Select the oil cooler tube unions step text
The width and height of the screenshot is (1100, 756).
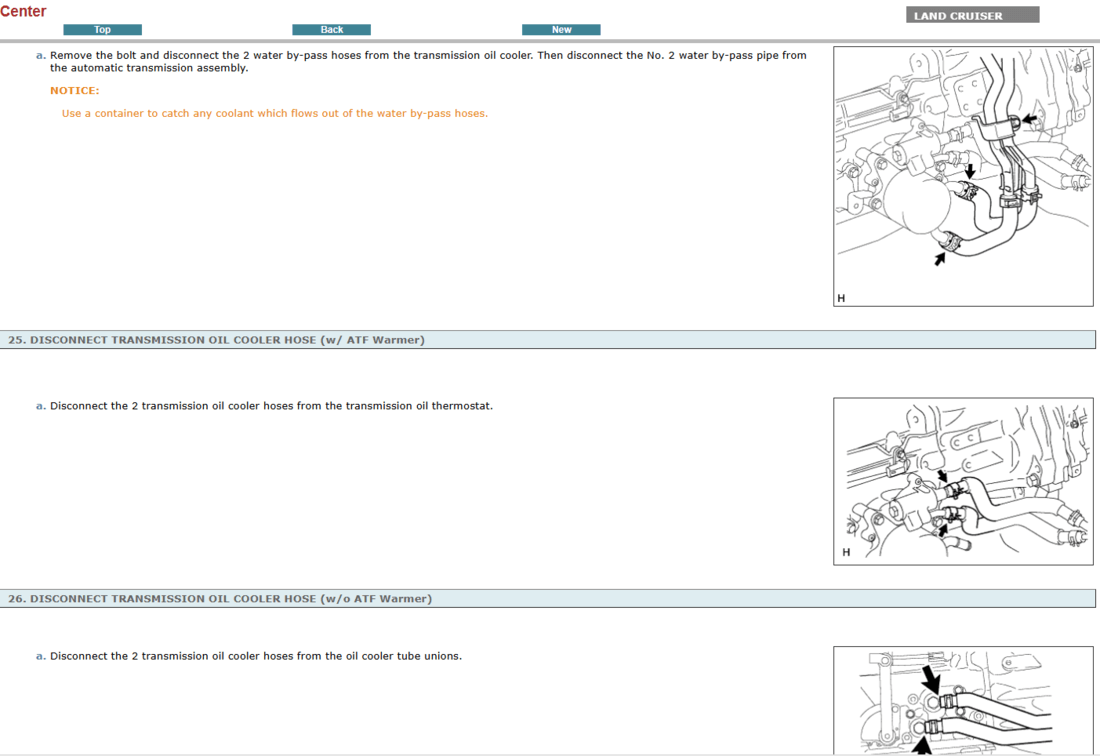pyautogui.click(x=255, y=656)
